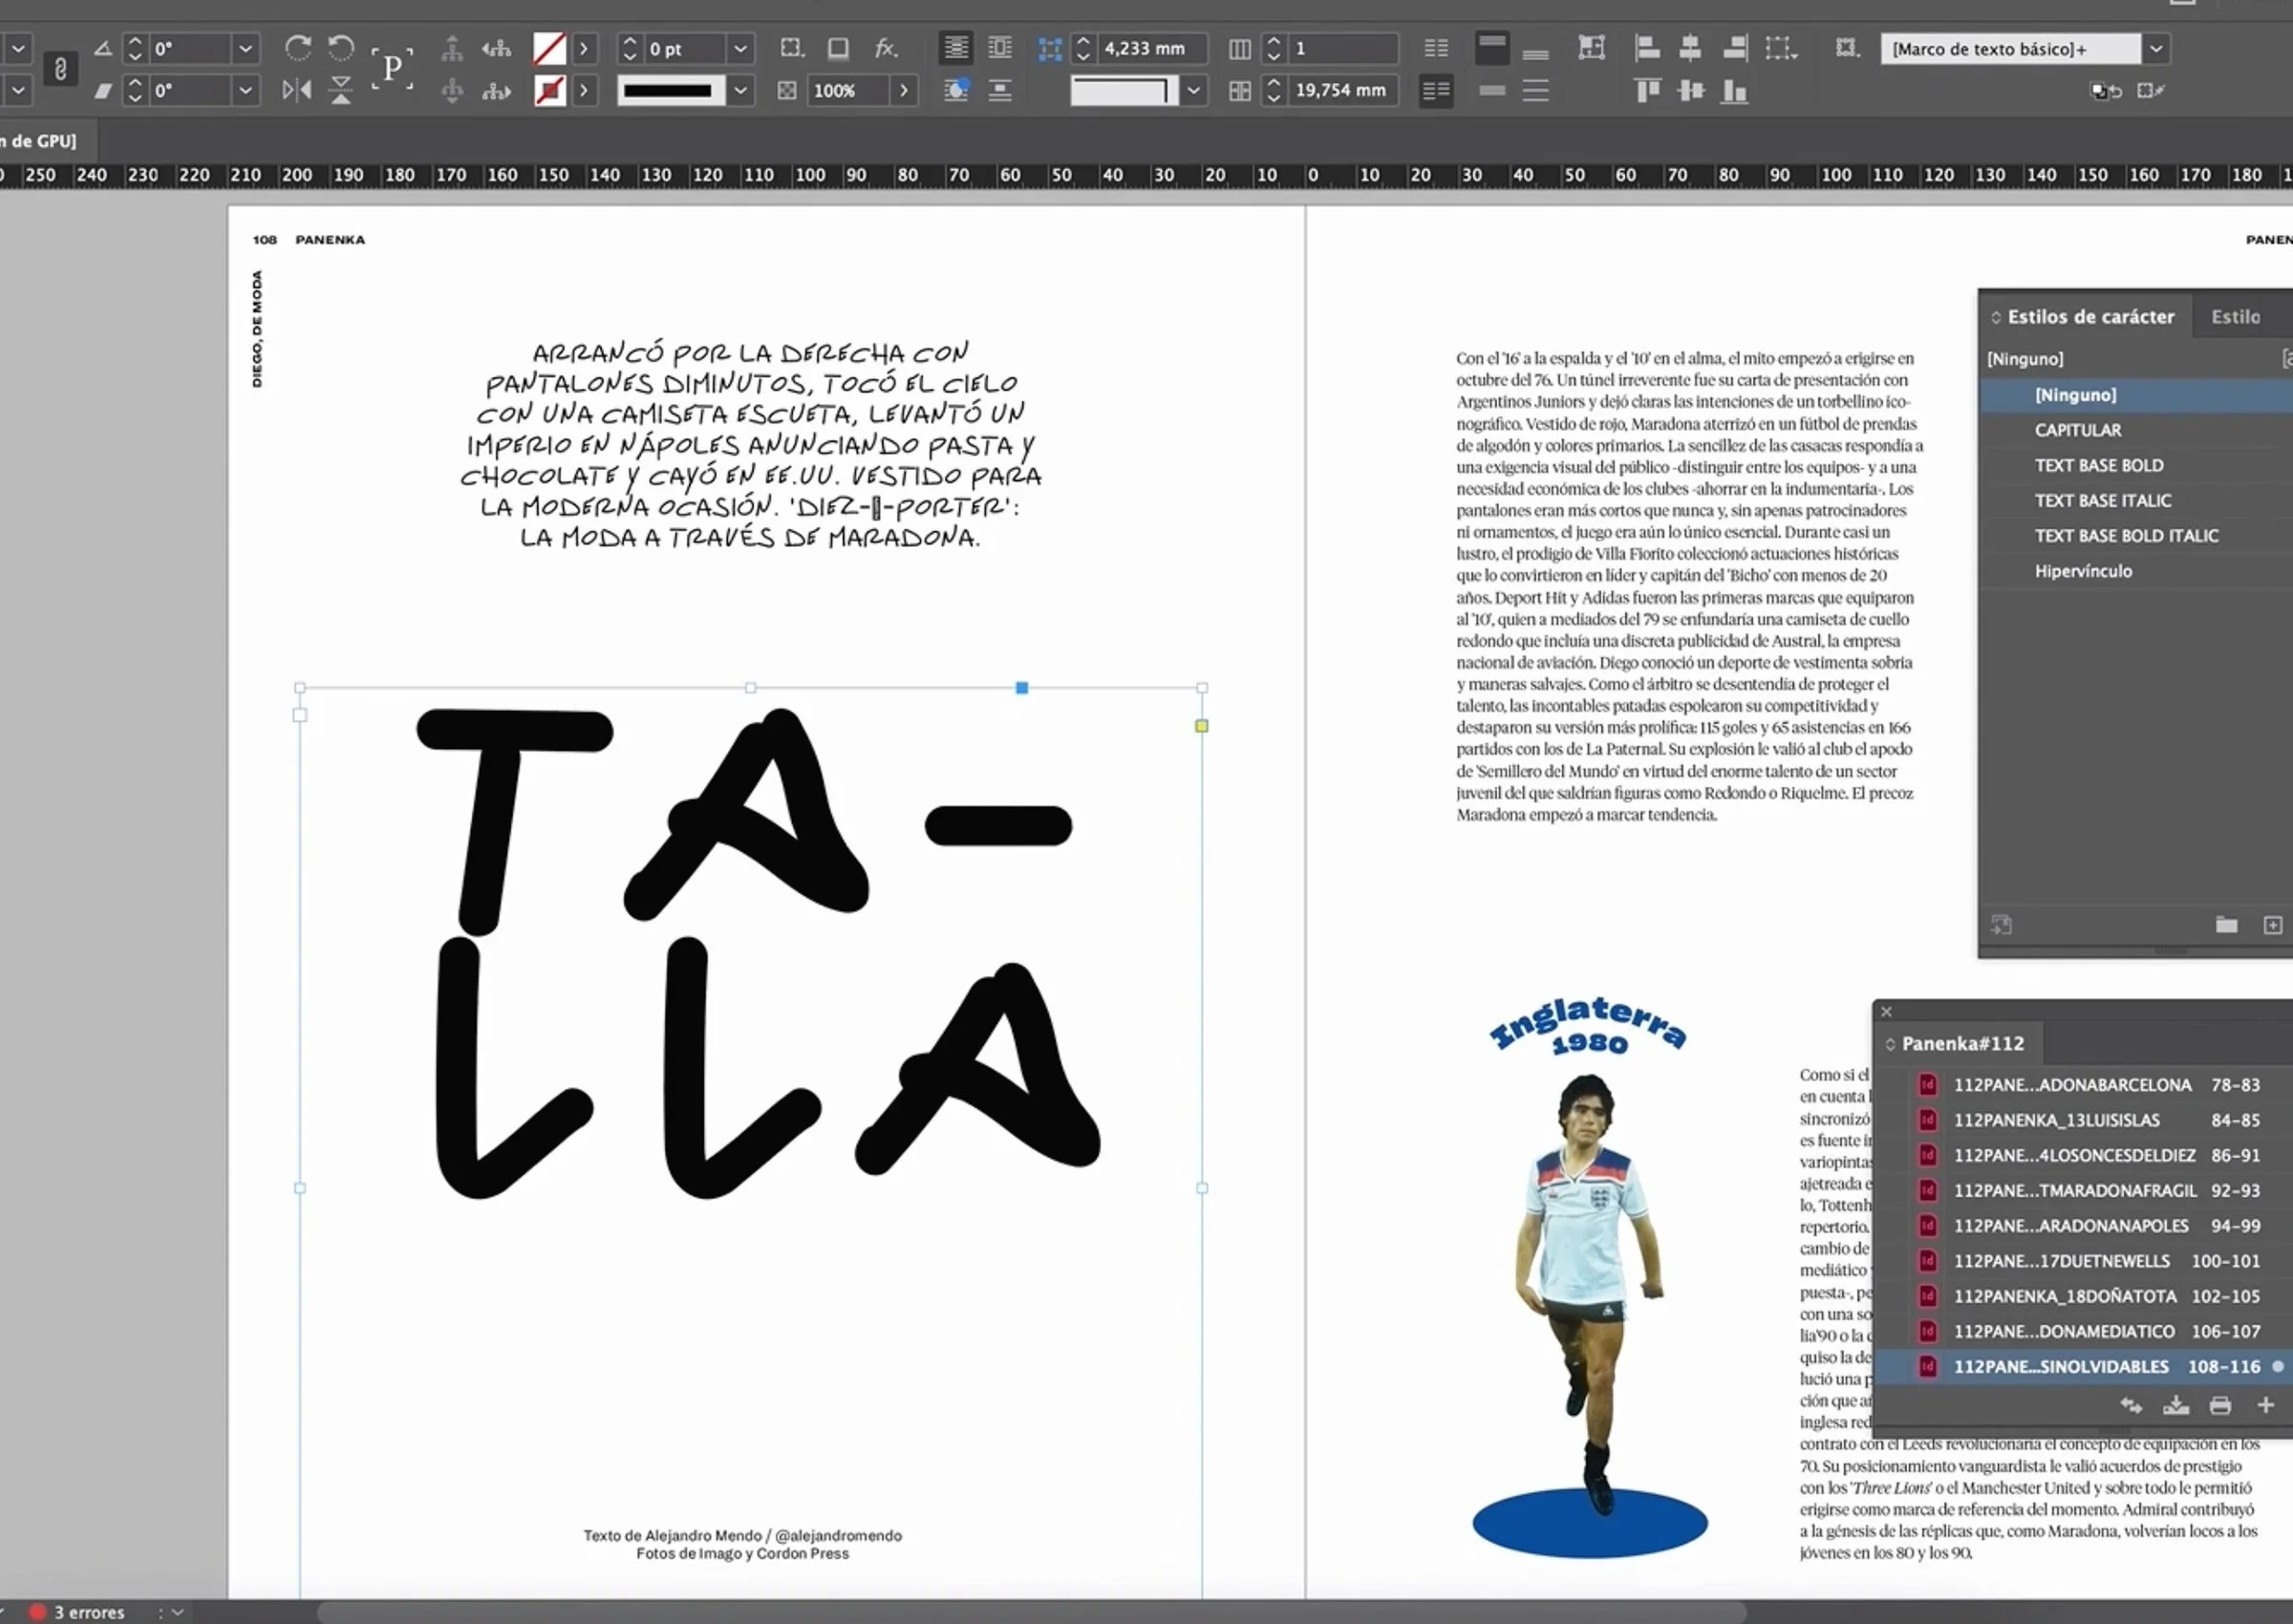Align objects to left edges
The image size is (2293, 1624).
pyautogui.click(x=1647, y=48)
